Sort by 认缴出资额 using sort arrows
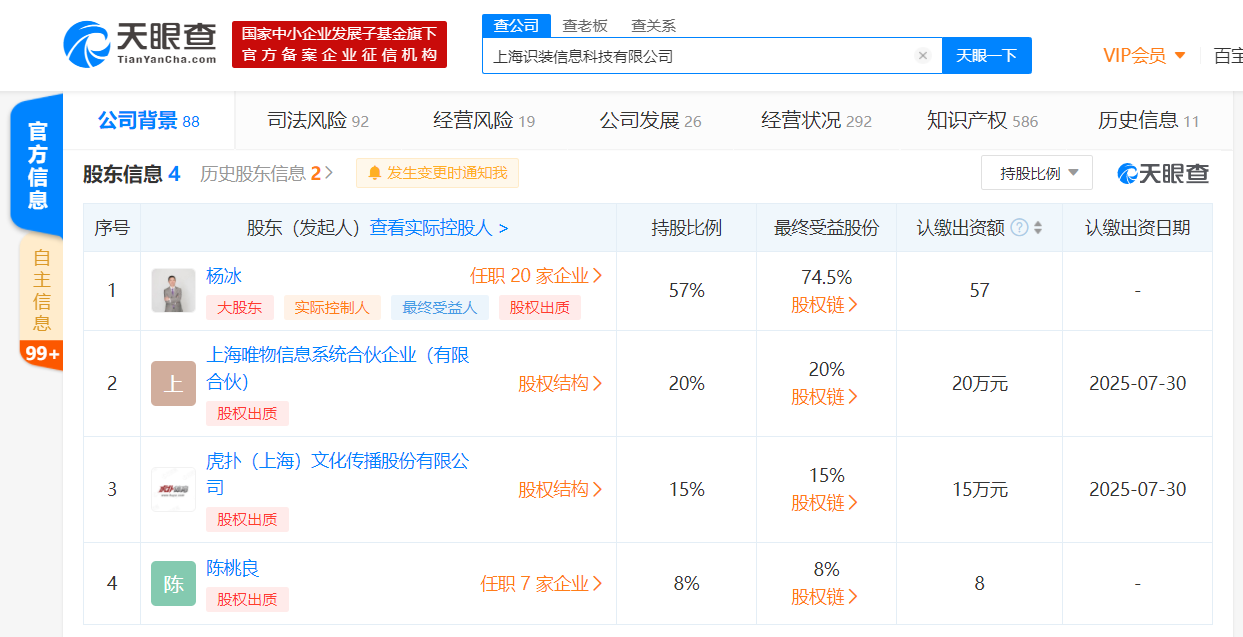Viewport: 1243px width, 637px height. coord(1038,228)
